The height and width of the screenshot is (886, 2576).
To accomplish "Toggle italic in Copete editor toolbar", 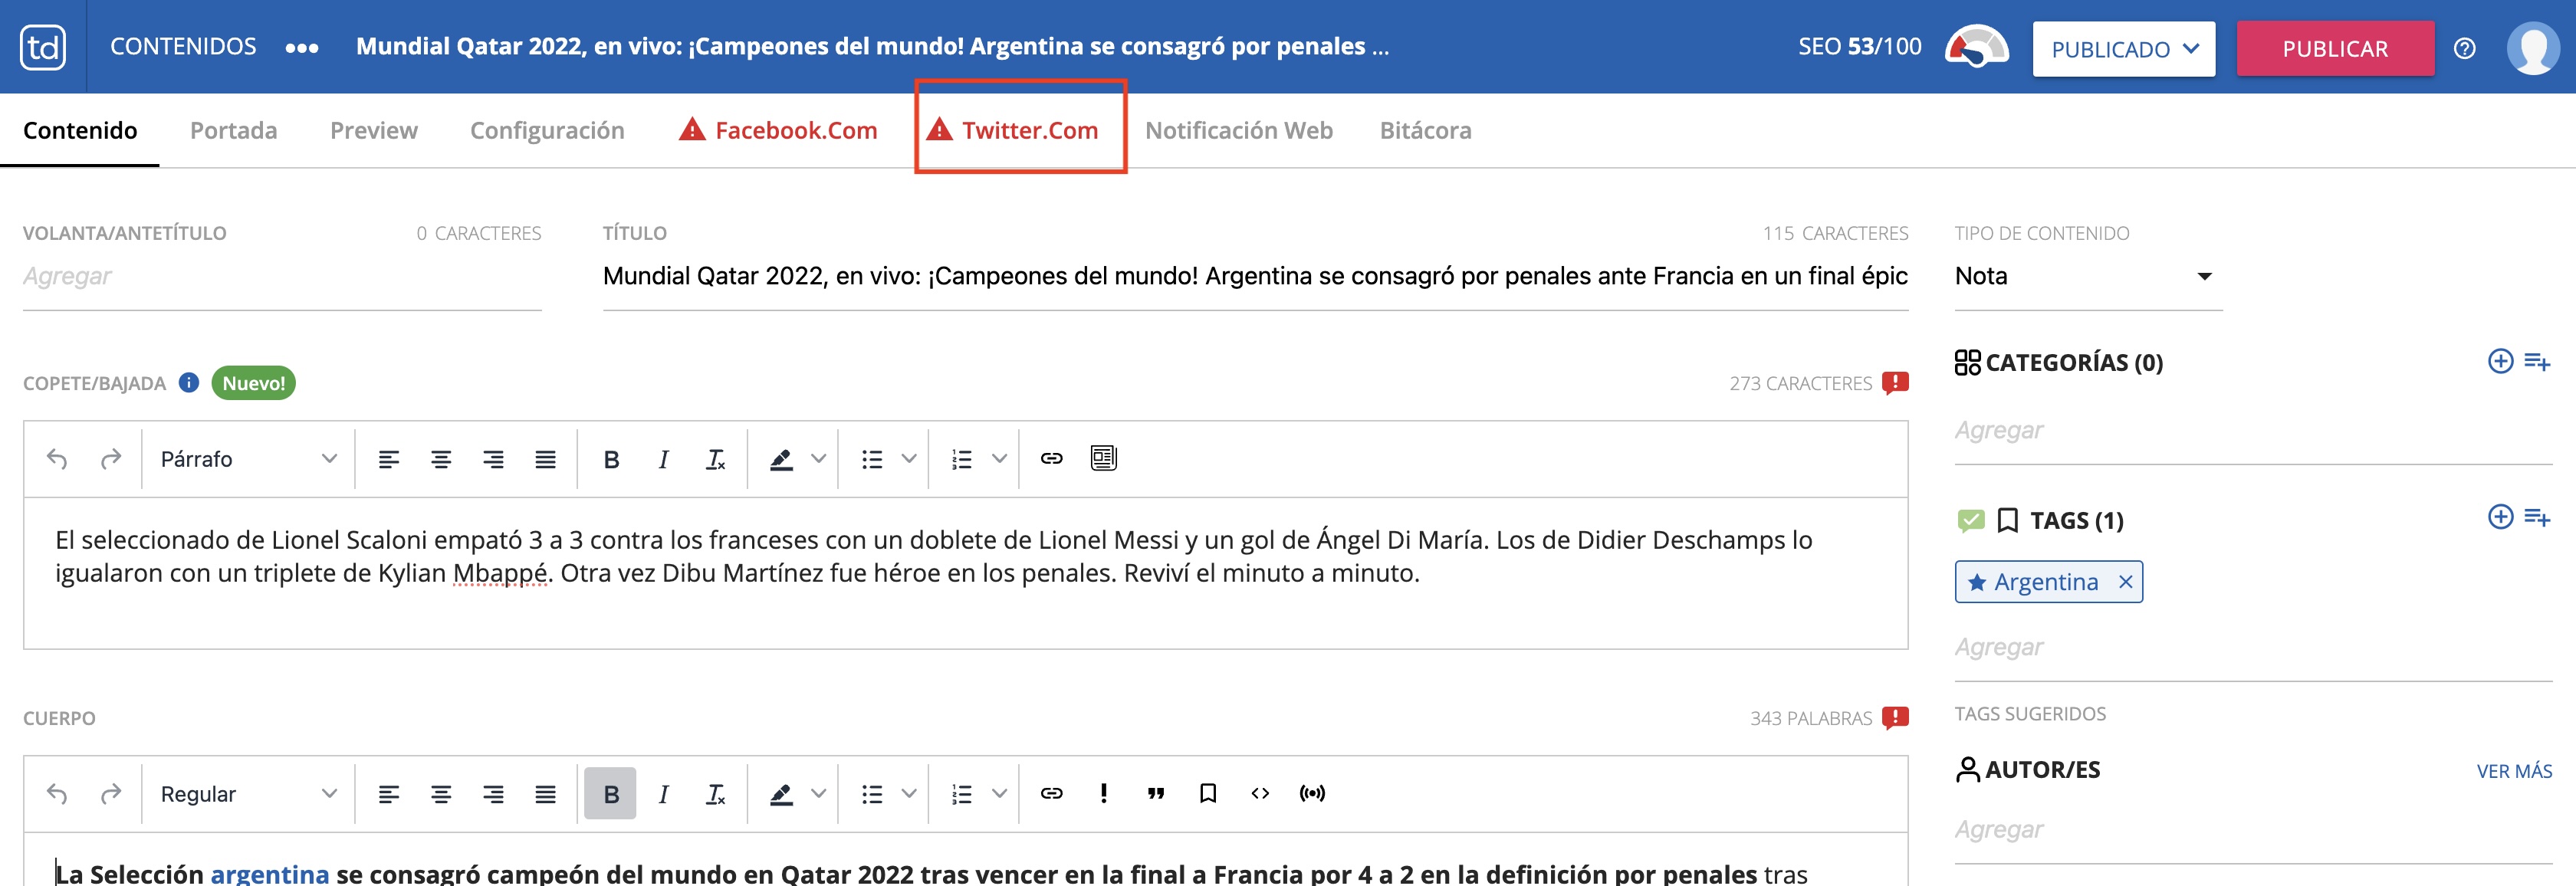I will click(x=663, y=459).
